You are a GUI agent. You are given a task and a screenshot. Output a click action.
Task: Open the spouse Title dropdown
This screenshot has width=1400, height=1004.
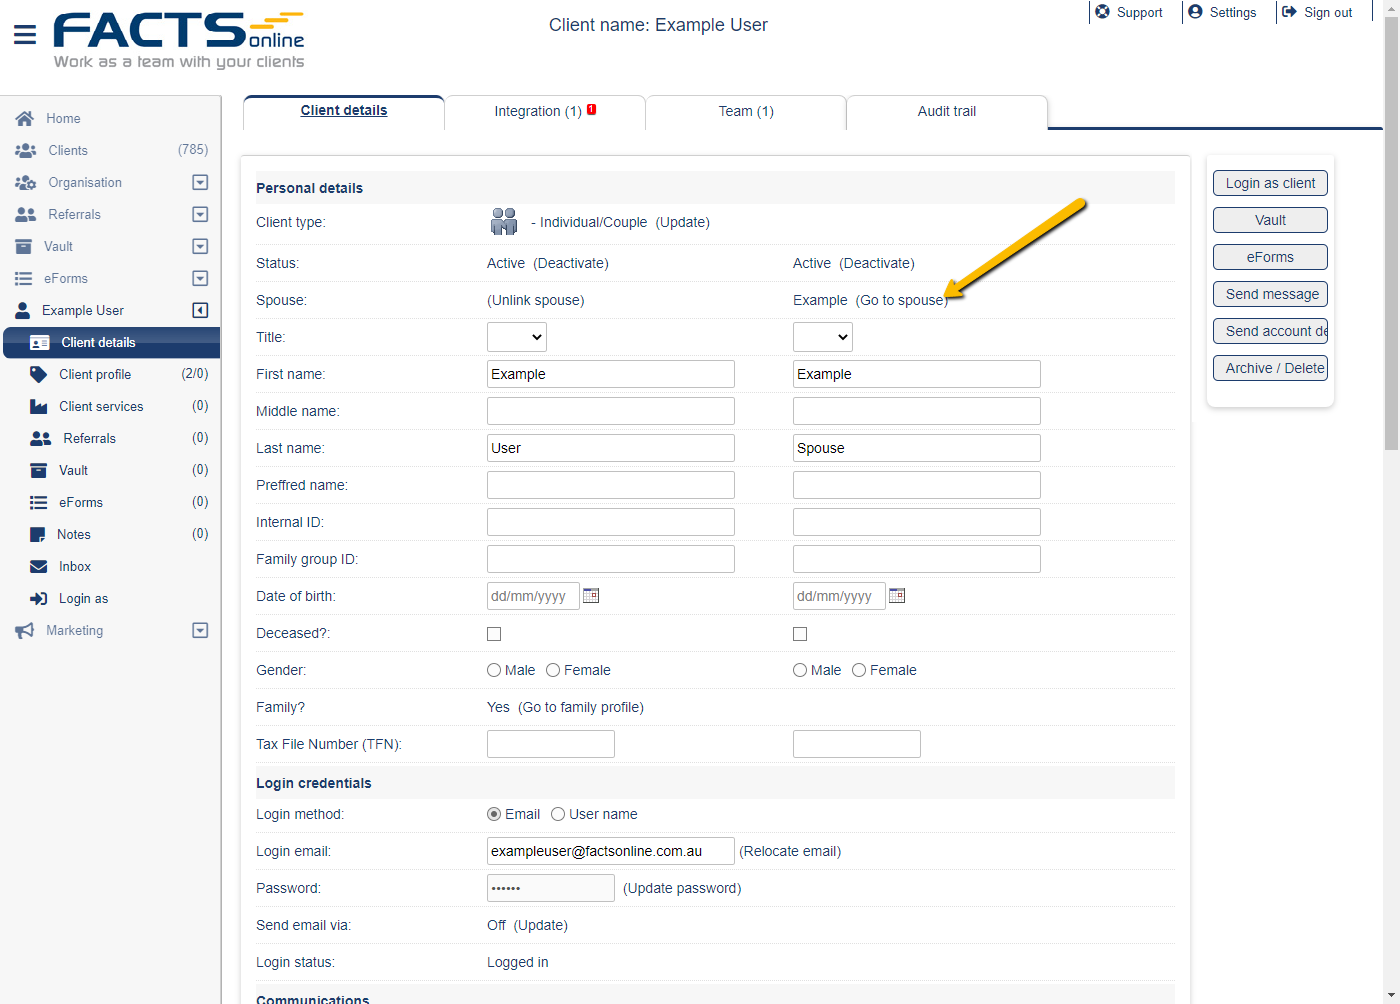coord(823,337)
